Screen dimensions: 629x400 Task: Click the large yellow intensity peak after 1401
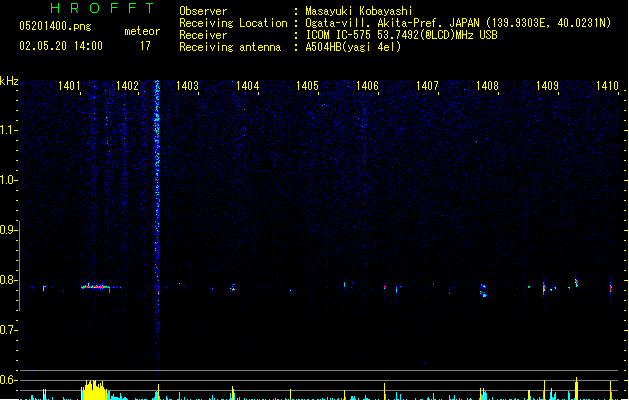94,390
